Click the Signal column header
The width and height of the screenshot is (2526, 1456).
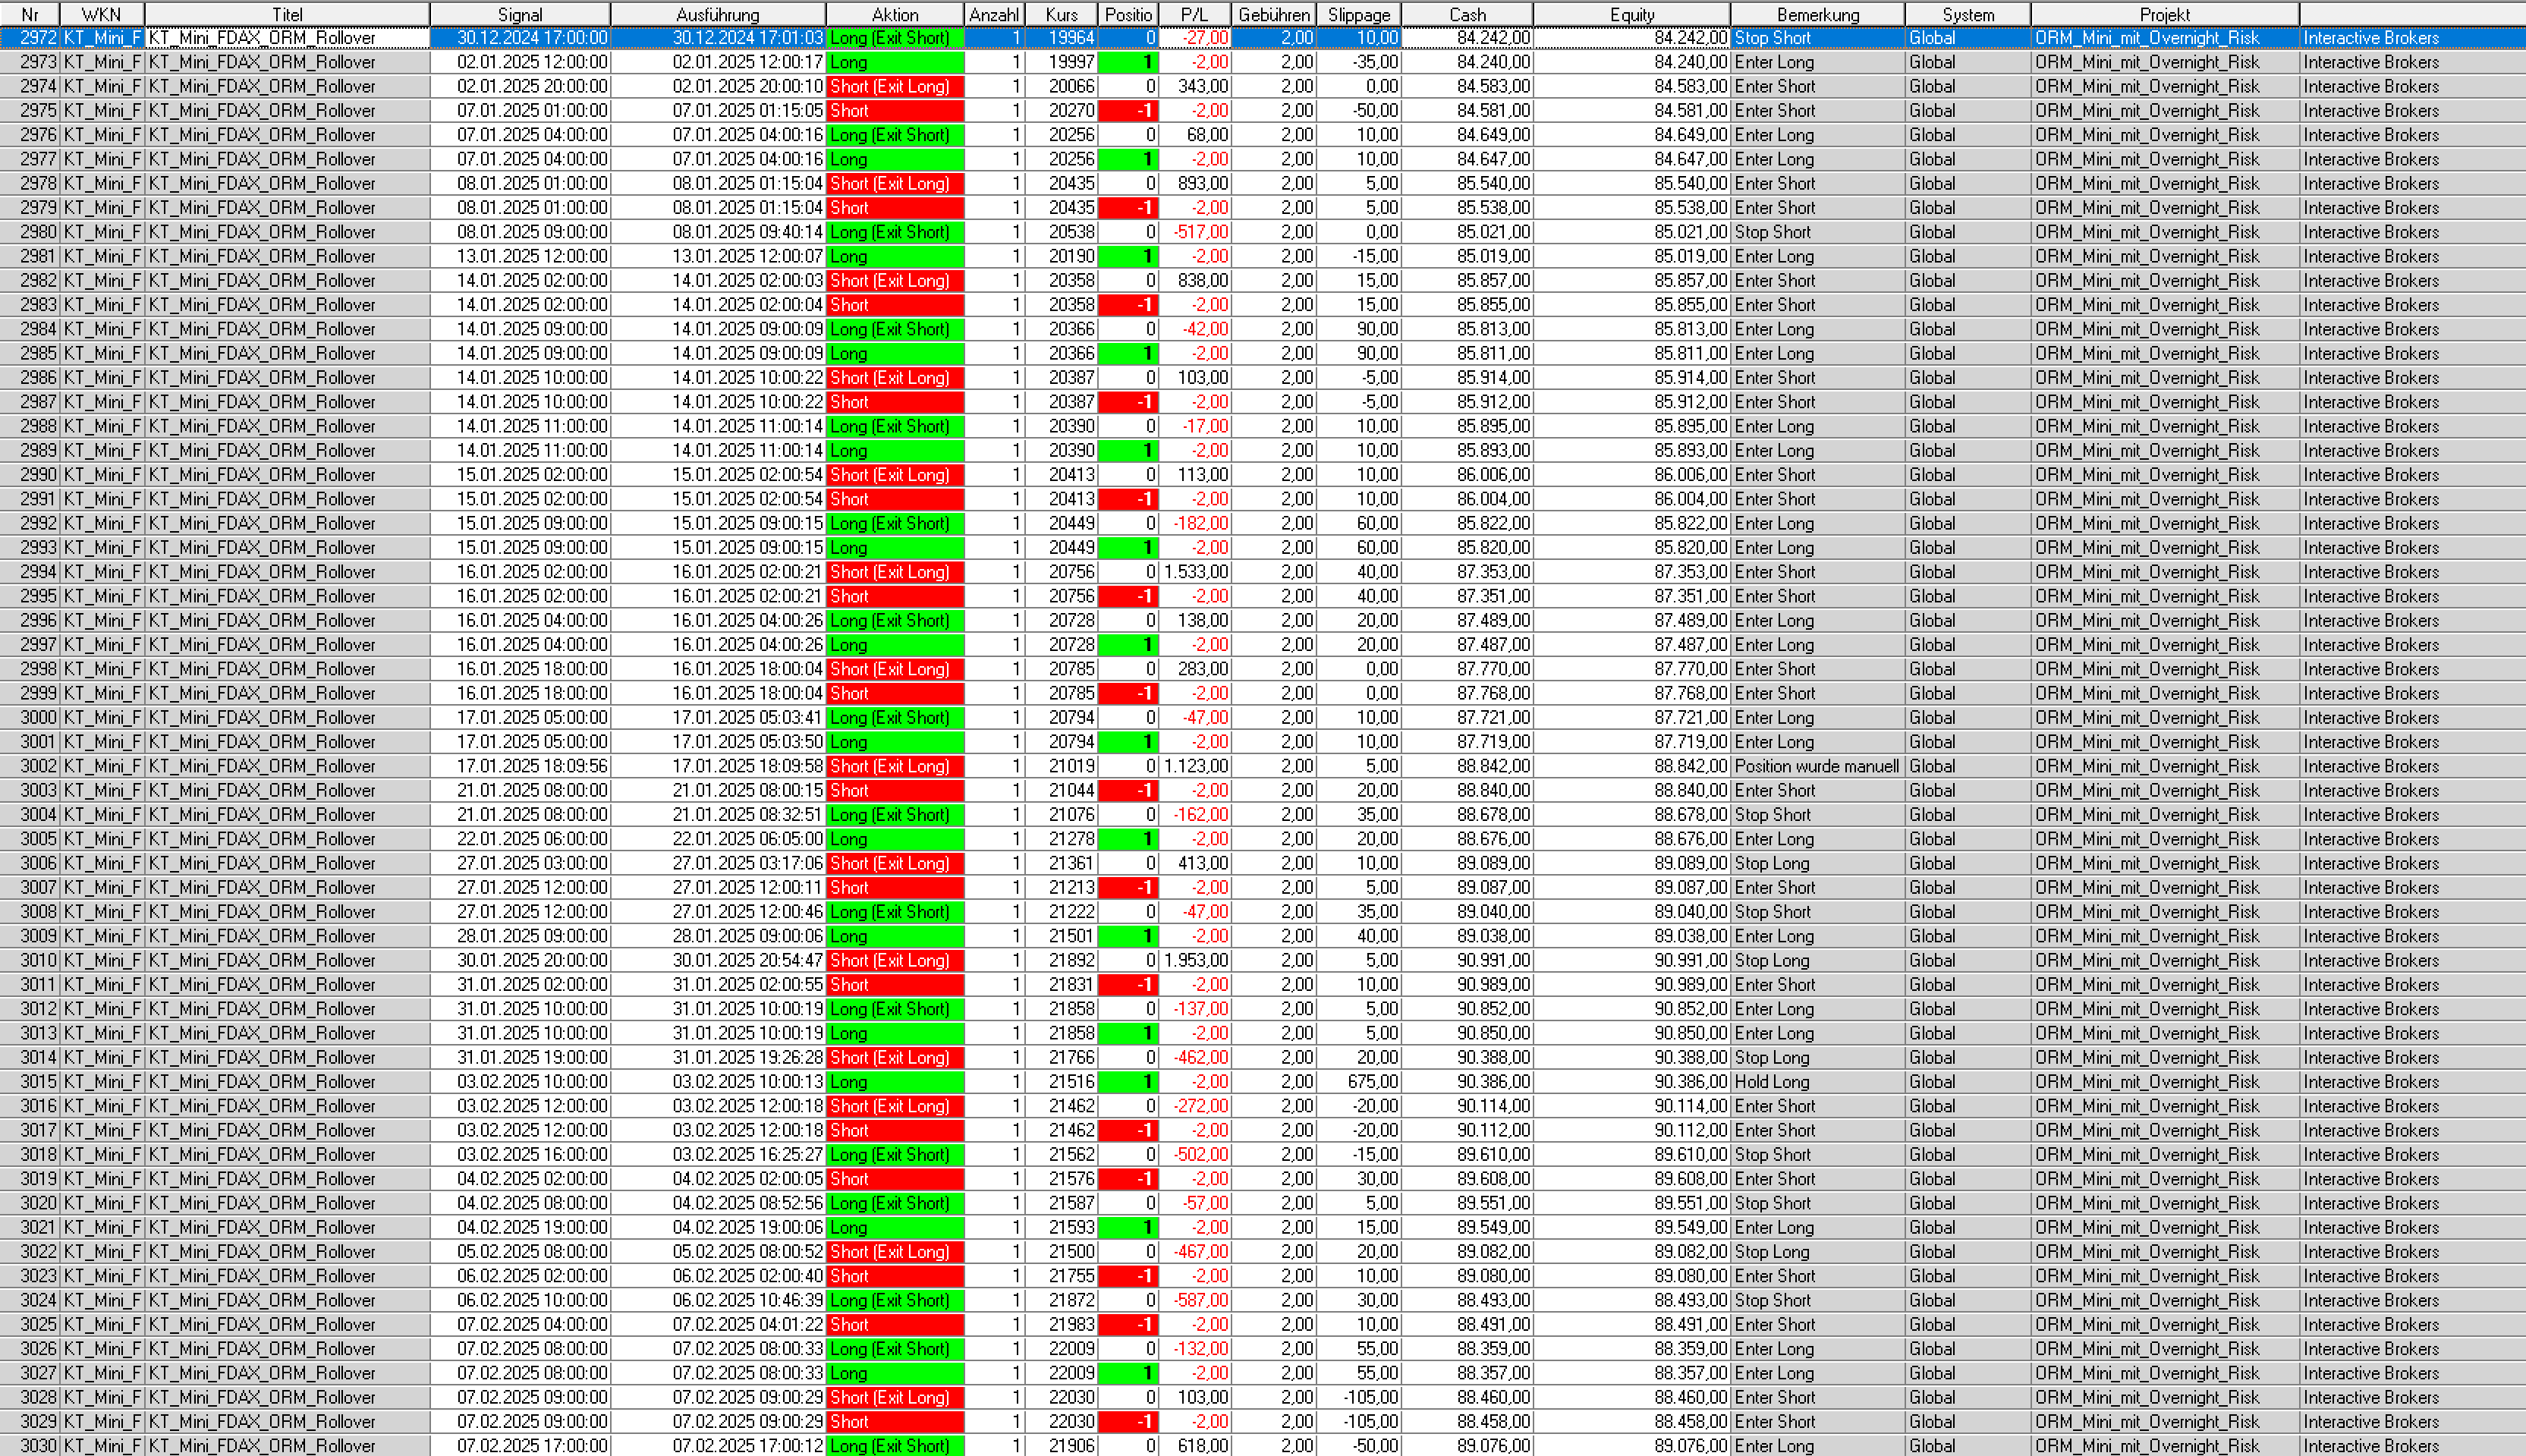520,14
